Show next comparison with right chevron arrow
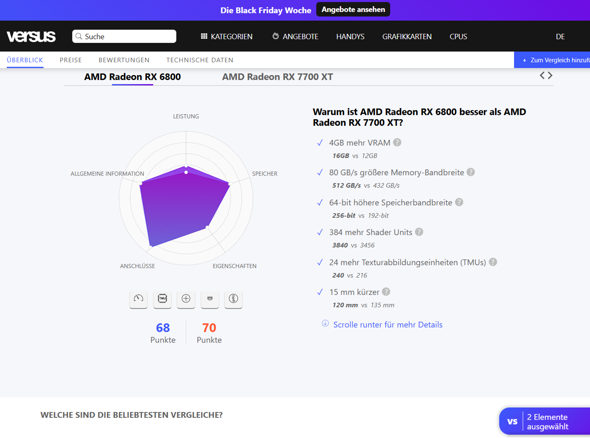The image size is (590, 438). (x=550, y=75)
